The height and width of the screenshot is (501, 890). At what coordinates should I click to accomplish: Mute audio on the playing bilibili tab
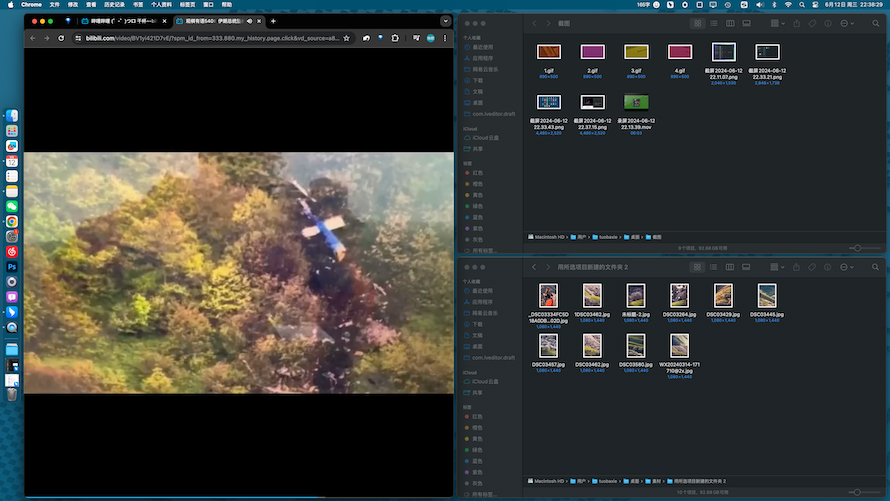(x=249, y=21)
